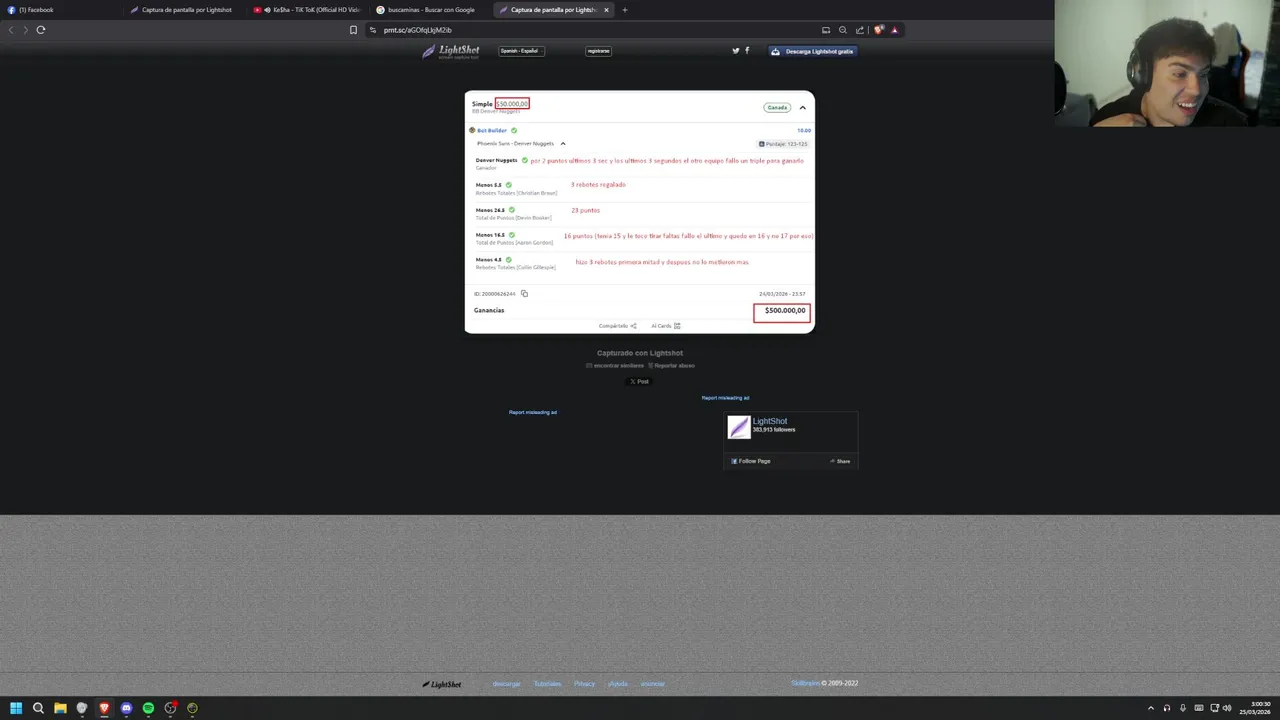Open the footer Tutoriales link
The width and height of the screenshot is (1280, 720).
coord(547,684)
